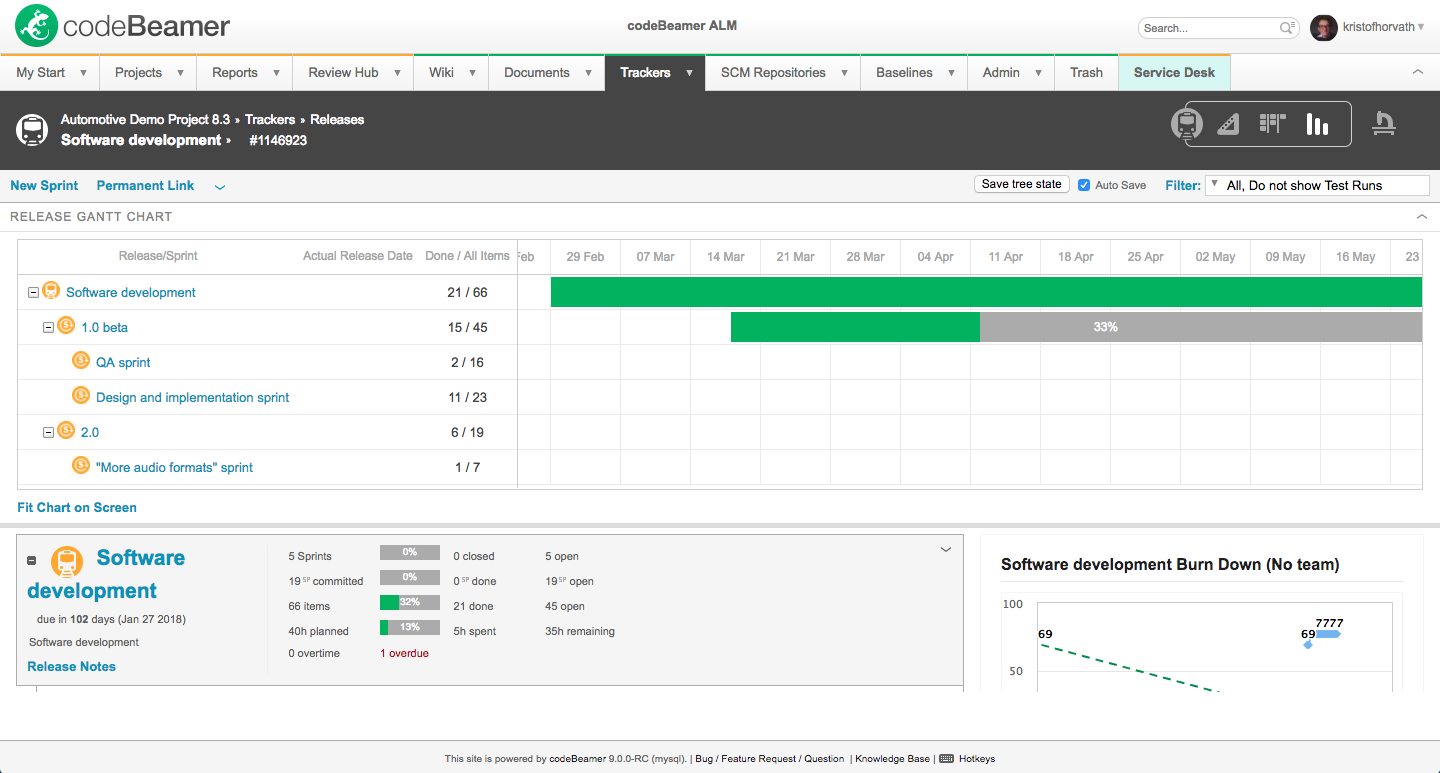Image resolution: width=1440 pixels, height=773 pixels.
Task: Collapse the 1.0 beta tree node
Action: click(48, 328)
